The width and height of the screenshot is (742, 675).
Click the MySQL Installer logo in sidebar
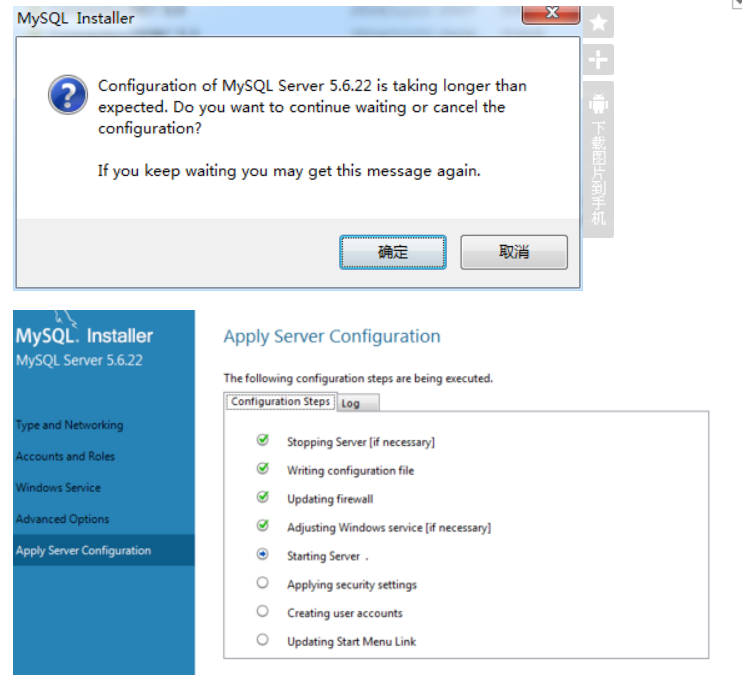coord(84,330)
